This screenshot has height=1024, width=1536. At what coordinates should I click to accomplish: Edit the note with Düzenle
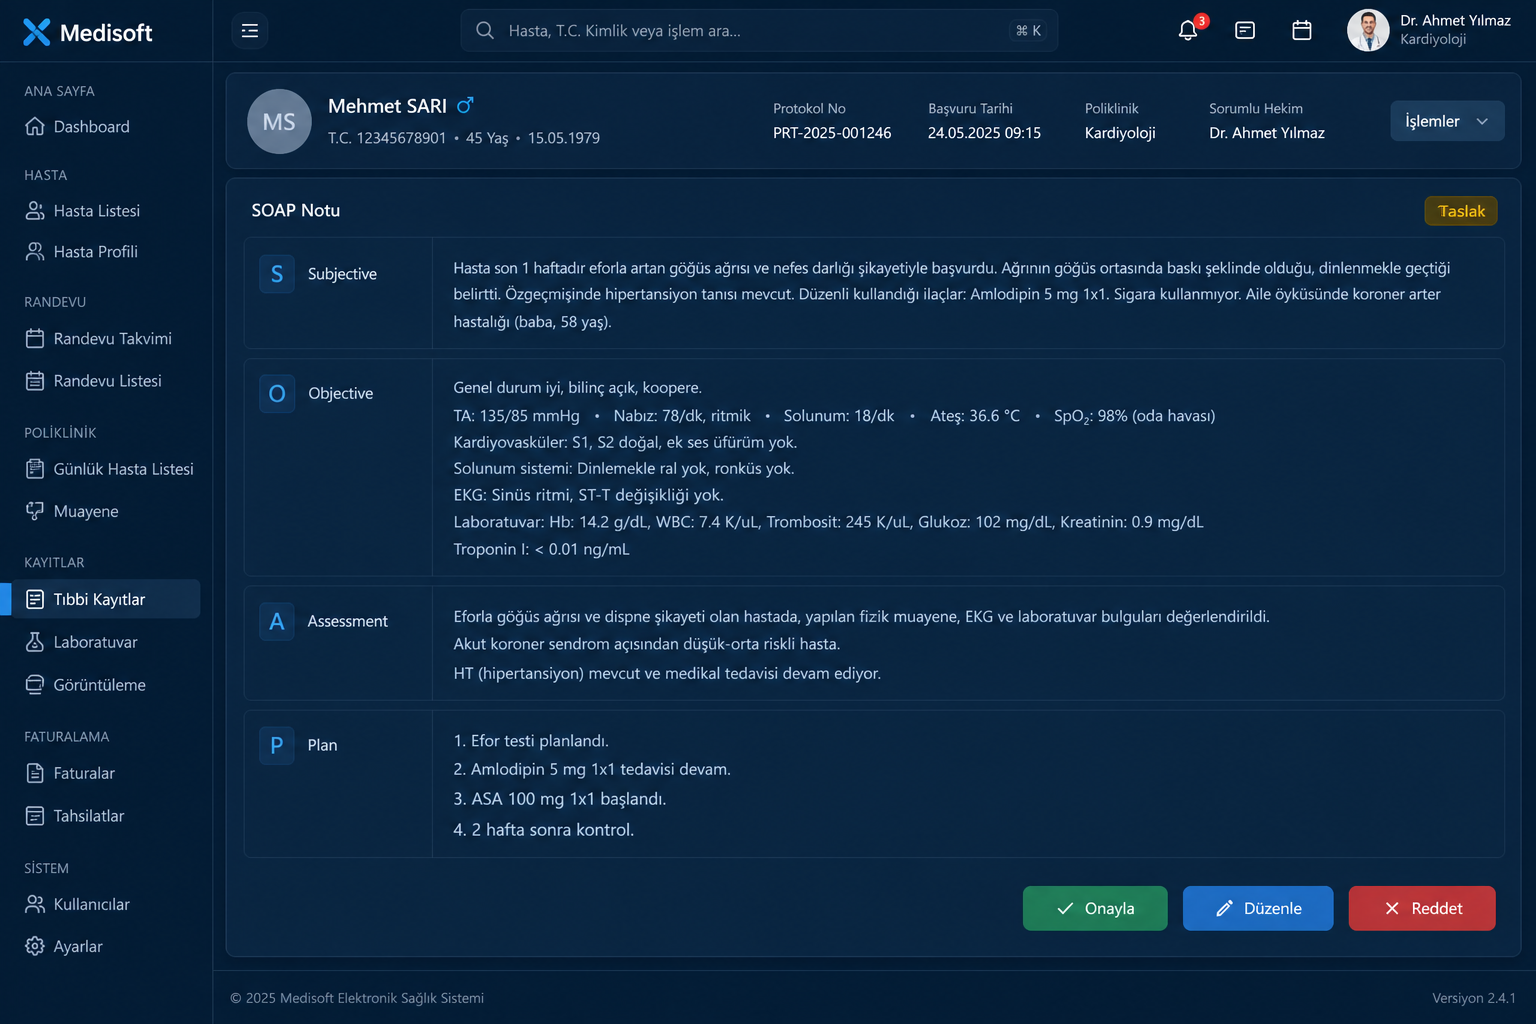1258,908
